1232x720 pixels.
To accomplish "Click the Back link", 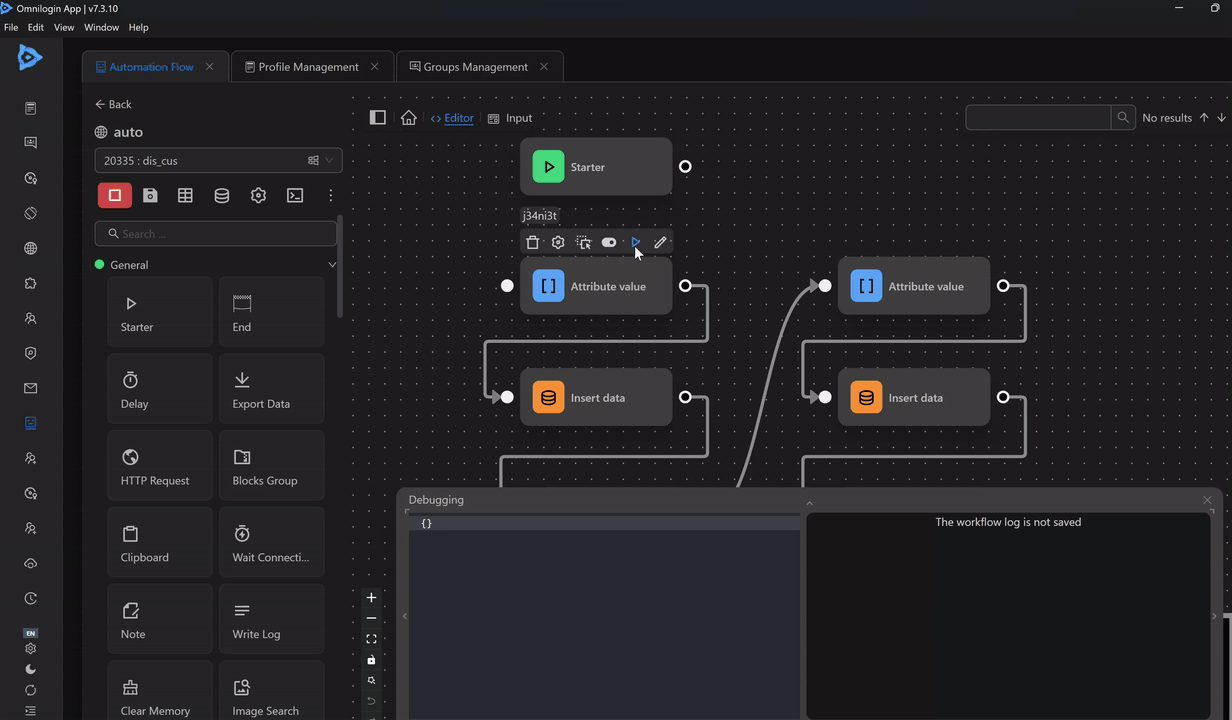I will tap(113, 104).
